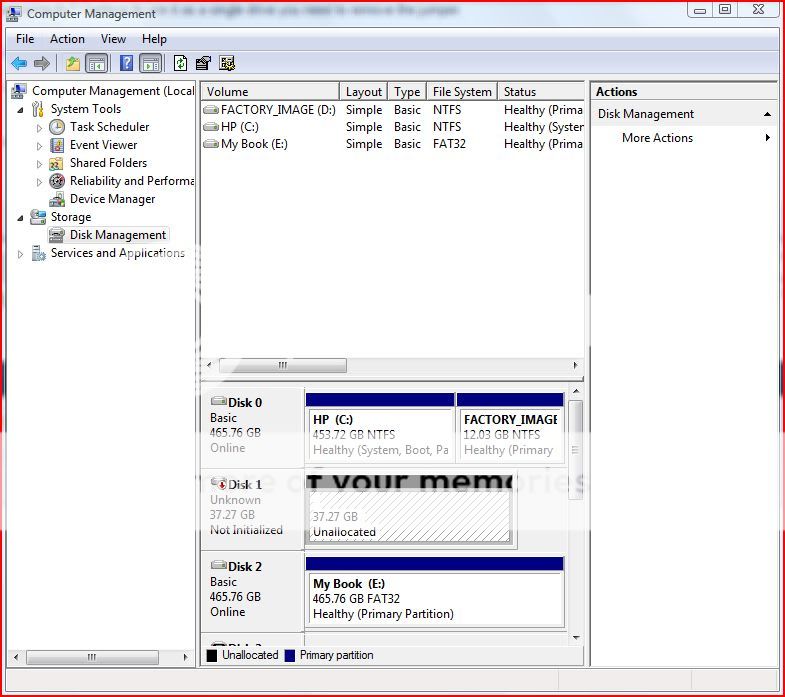This screenshot has height=697, width=785.
Task: Sort by the Status column header
Action: pyautogui.click(x=541, y=92)
